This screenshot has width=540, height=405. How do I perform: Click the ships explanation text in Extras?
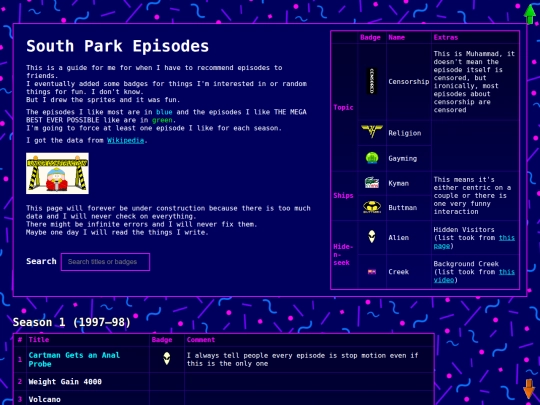click(472, 195)
